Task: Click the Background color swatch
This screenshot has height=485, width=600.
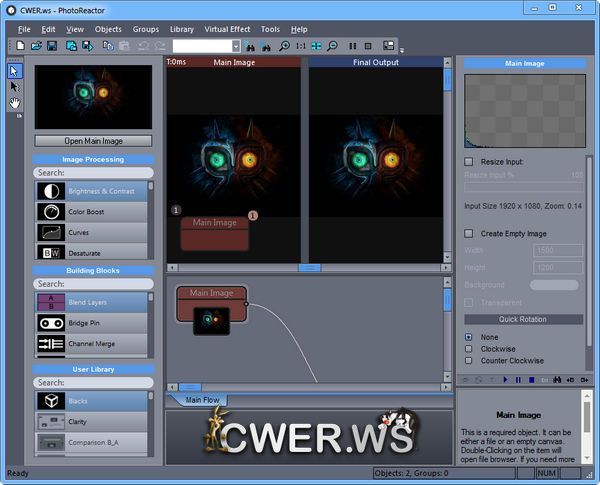Action: tap(553, 285)
